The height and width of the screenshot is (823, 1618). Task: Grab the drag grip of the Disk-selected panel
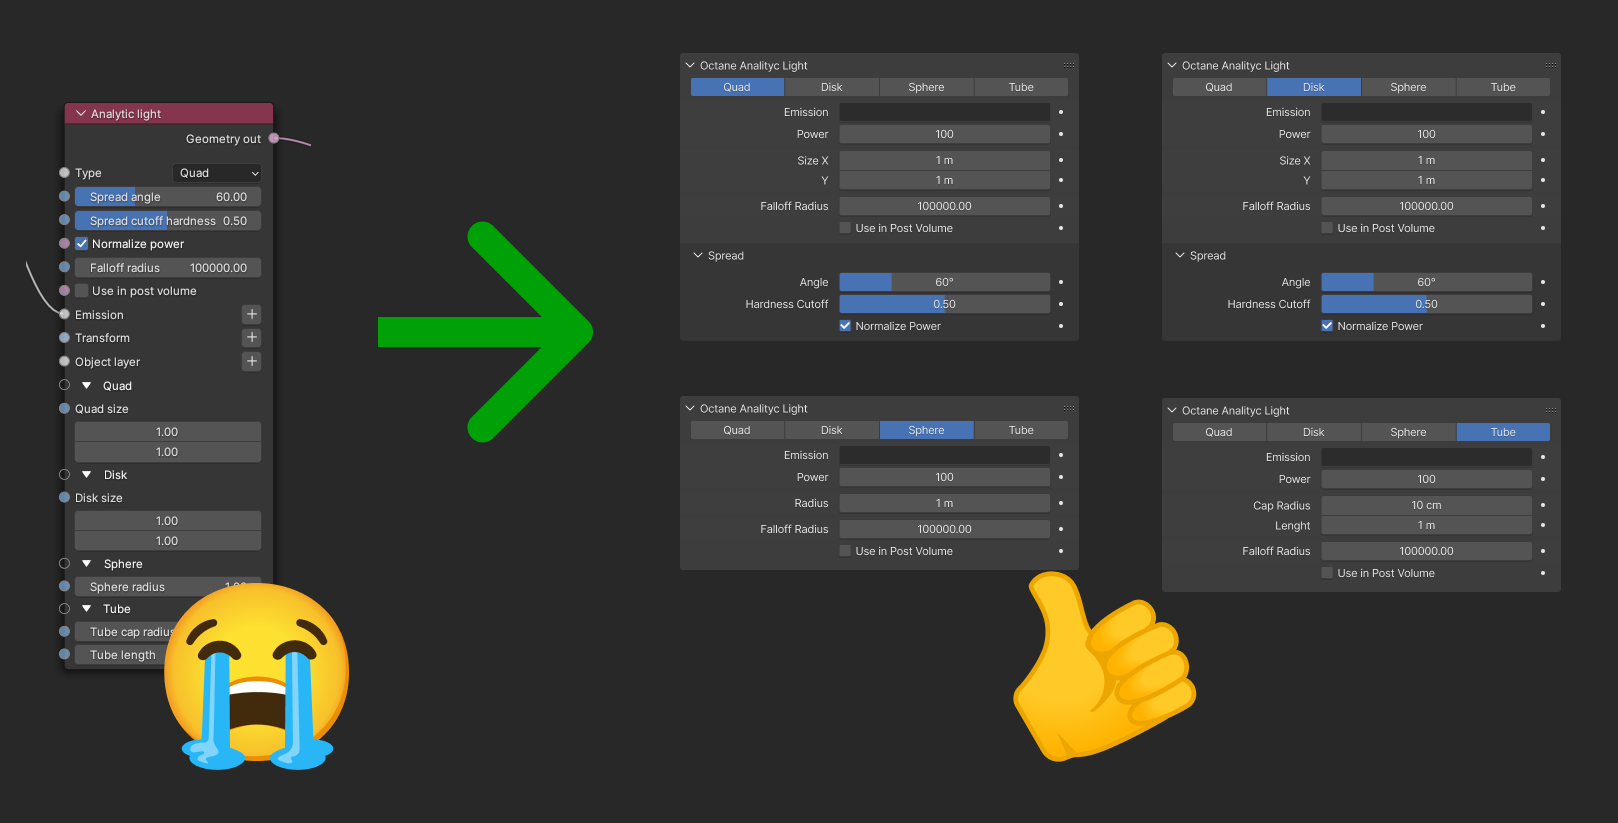(x=1551, y=65)
